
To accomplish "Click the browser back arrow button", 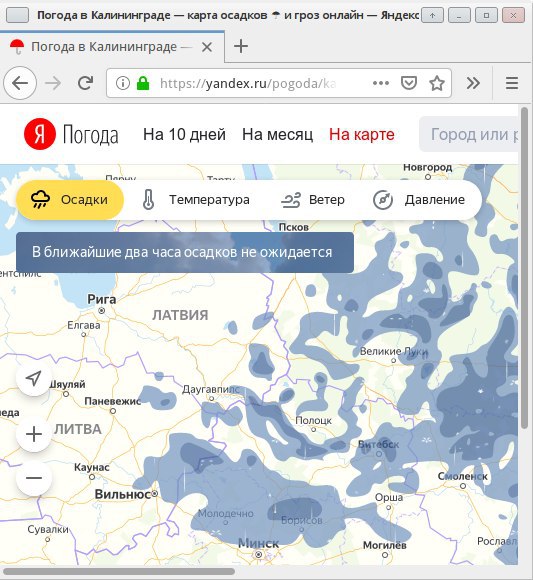I will tap(20, 83).
